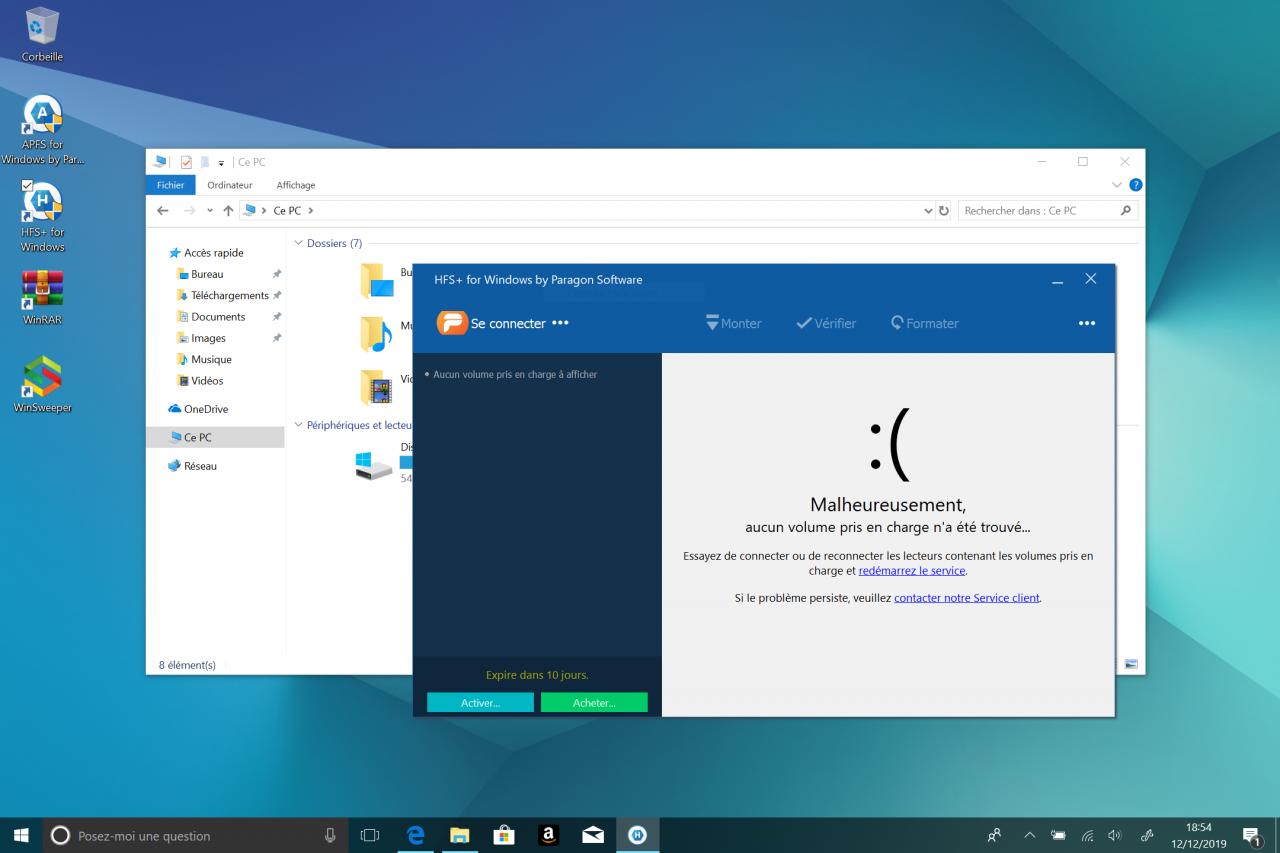Viewport: 1280px width, 853px height.
Task: Switch to the Ordinateur ribbon tab
Action: 230,185
